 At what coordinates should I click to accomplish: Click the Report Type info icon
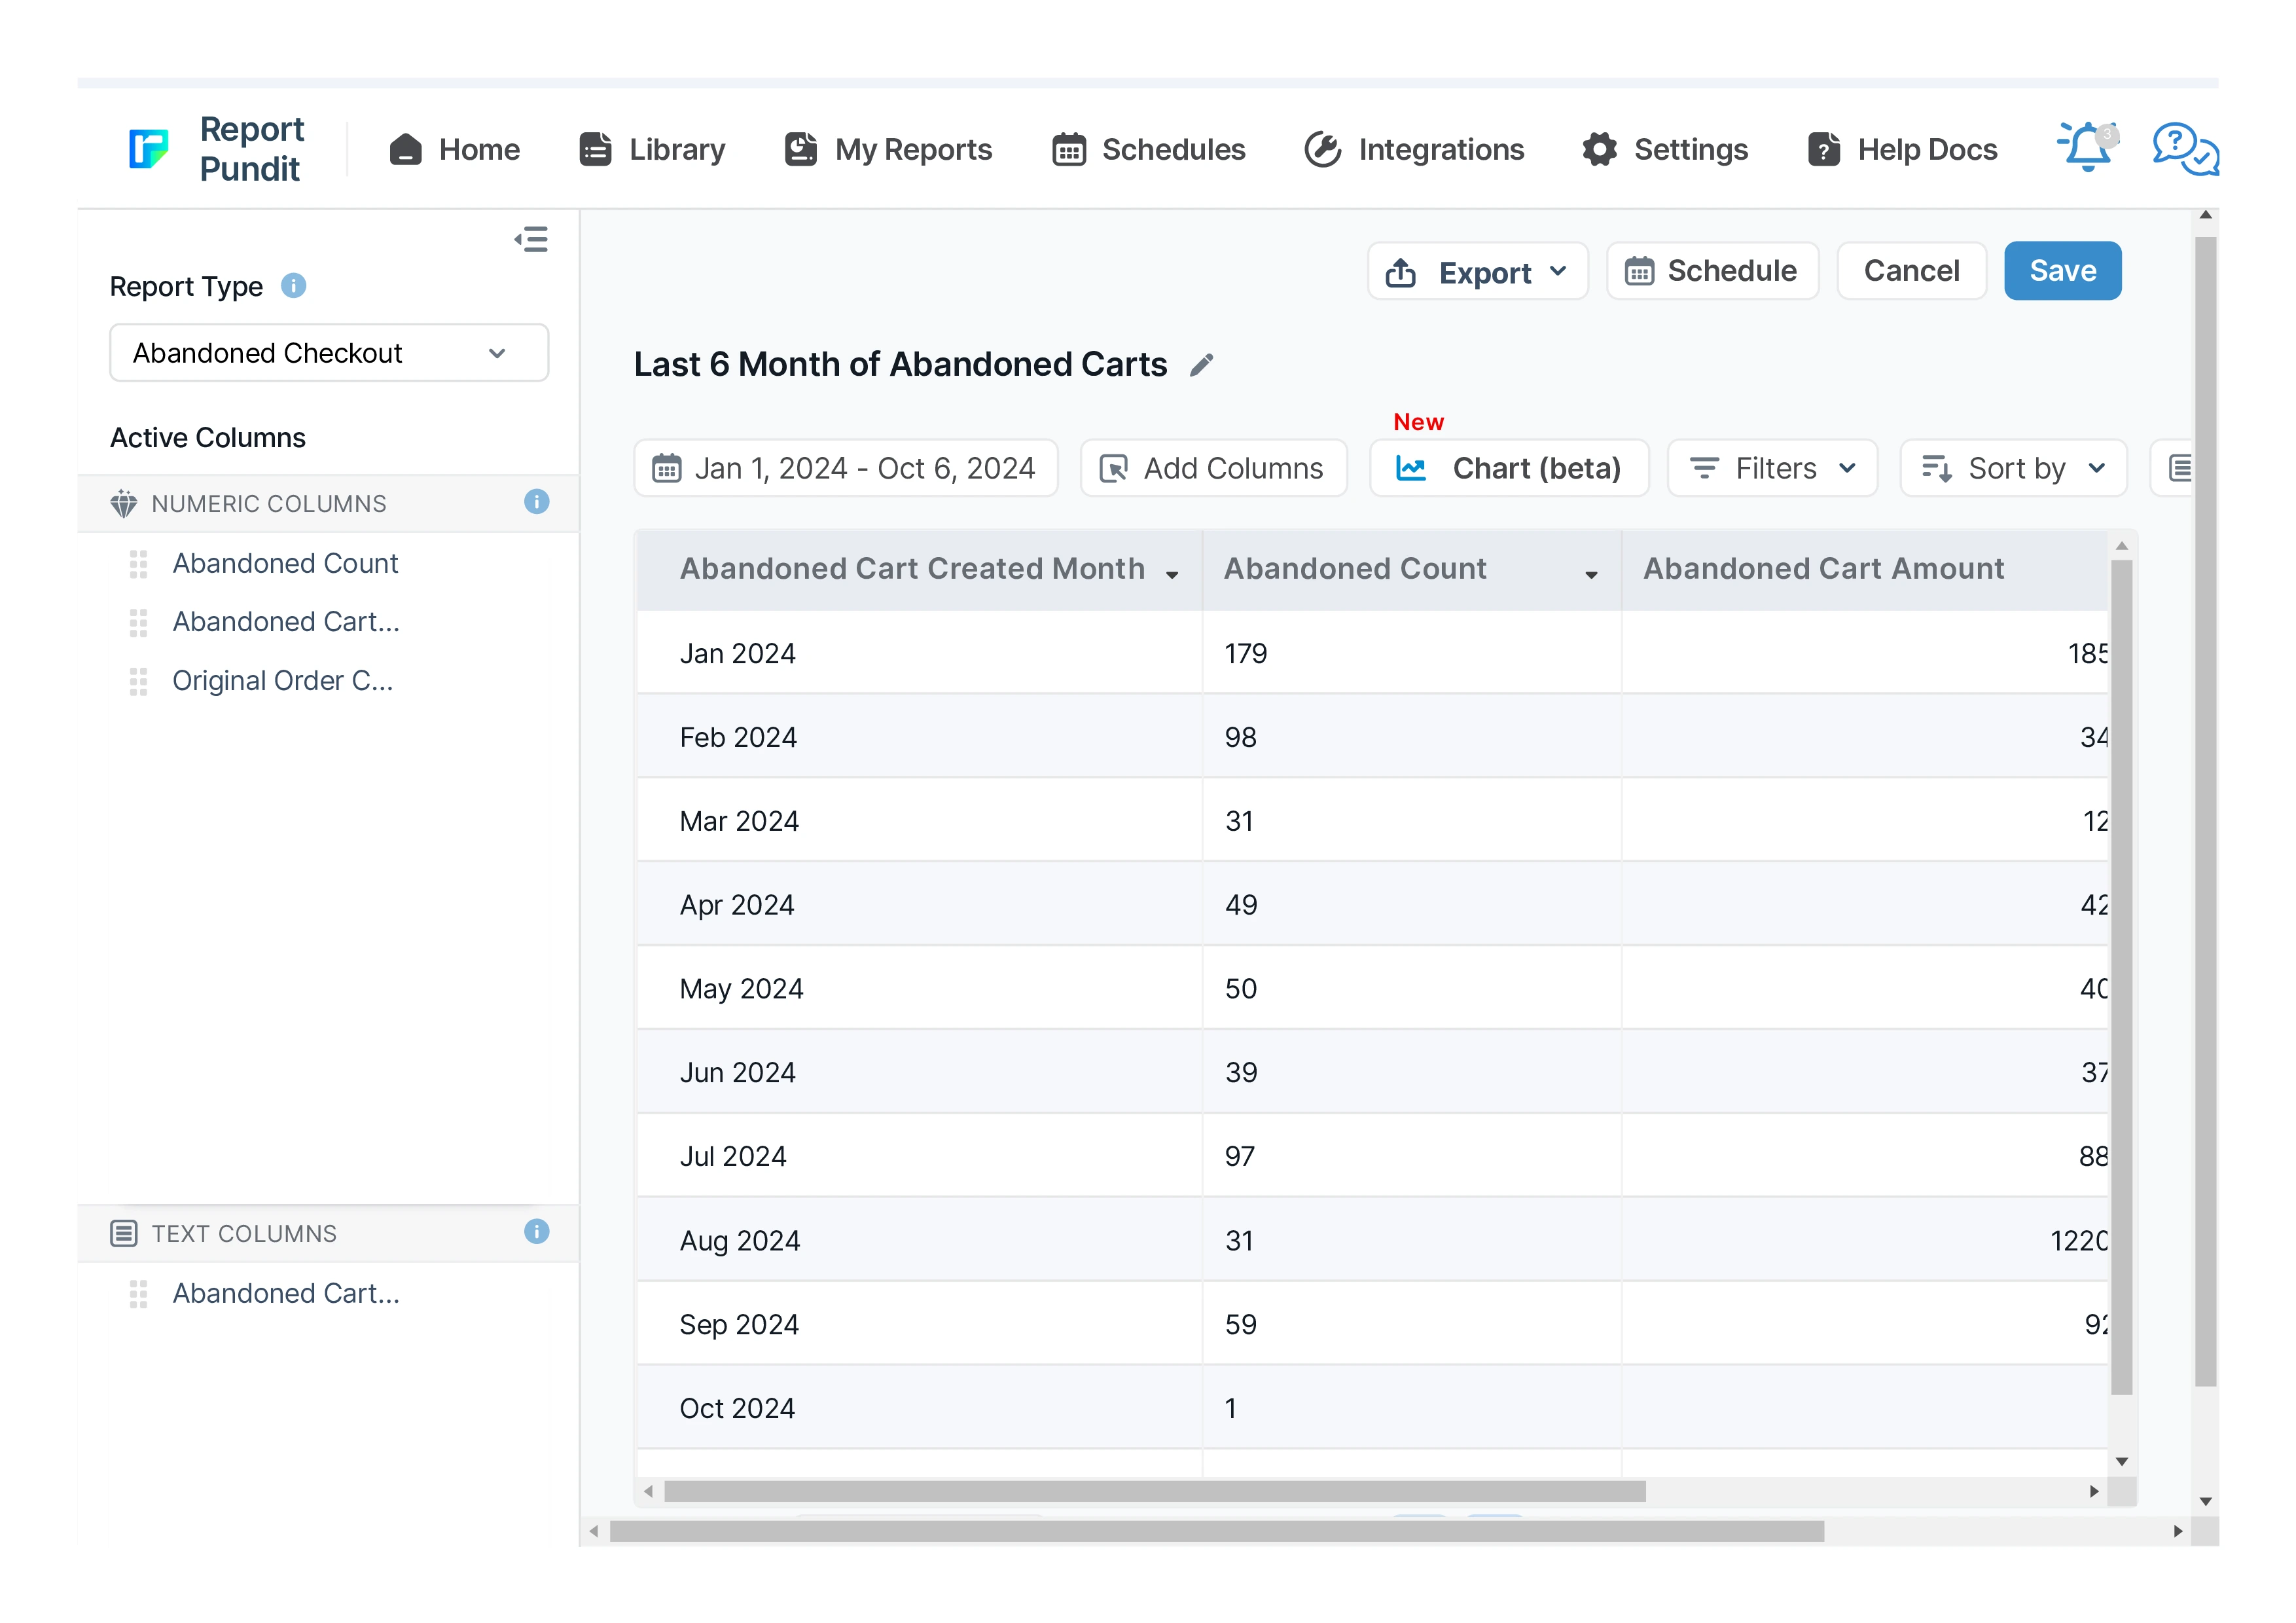coord(293,286)
